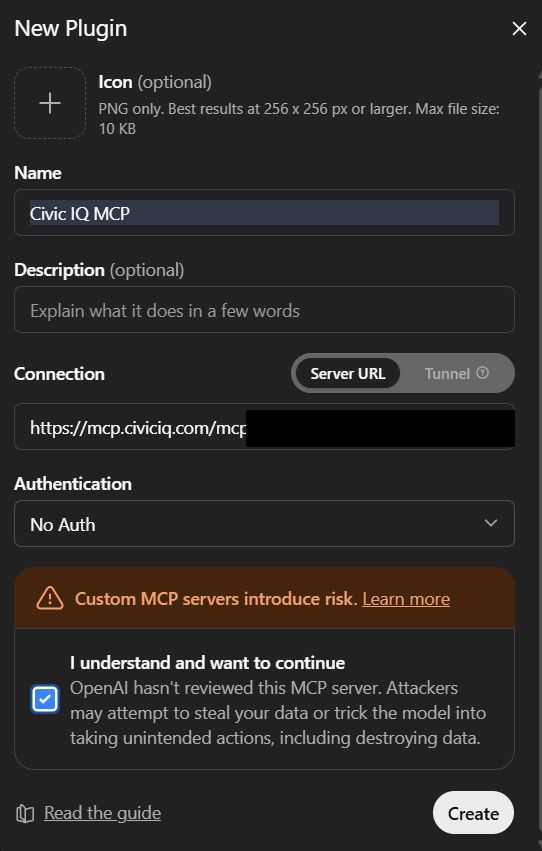The width and height of the screenshot is (542, 851).
Task: Select the Server URL connection tab
Action: pyautogui.click(x=348, y=373)
